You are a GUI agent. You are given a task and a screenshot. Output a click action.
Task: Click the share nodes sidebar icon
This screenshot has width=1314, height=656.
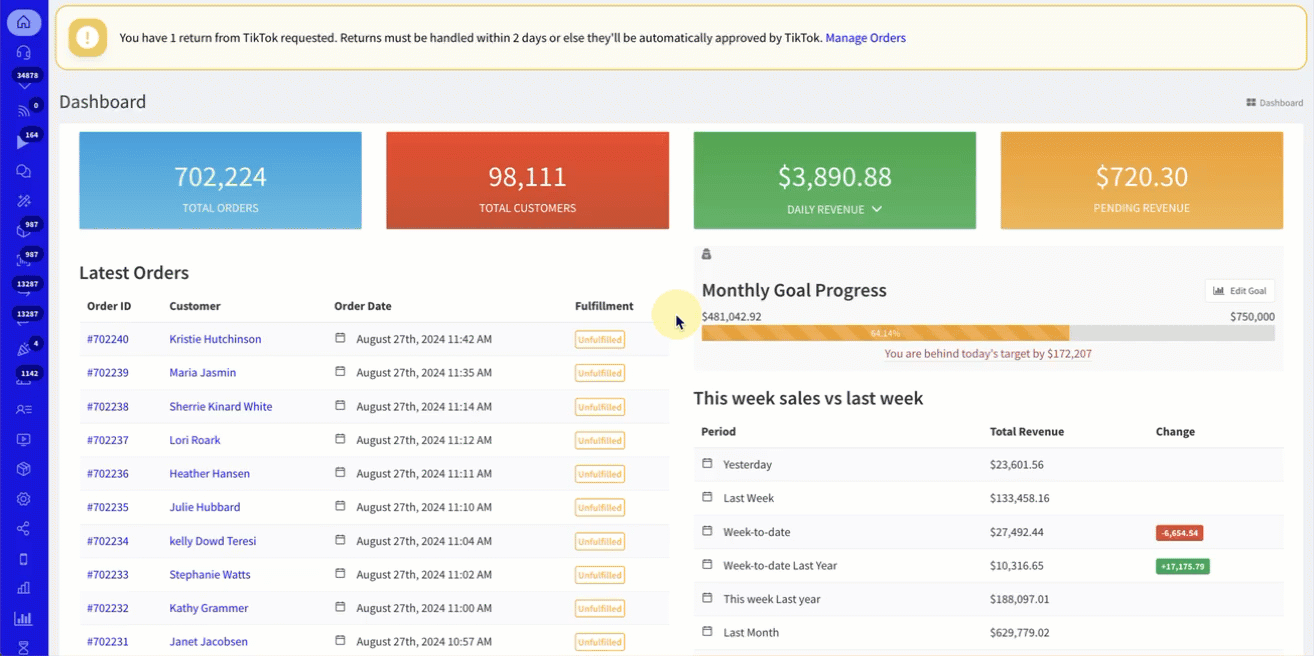coord(24,529)
